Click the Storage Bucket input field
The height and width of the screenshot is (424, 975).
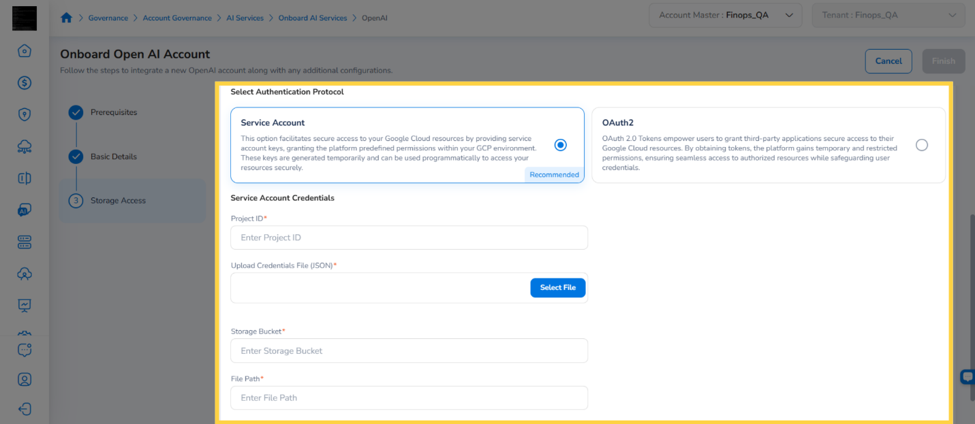tap(409, 351)
